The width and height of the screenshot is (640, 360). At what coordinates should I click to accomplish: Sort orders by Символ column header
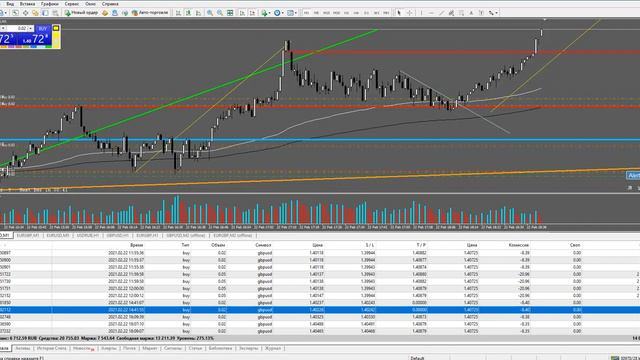[x=263, y=245]
